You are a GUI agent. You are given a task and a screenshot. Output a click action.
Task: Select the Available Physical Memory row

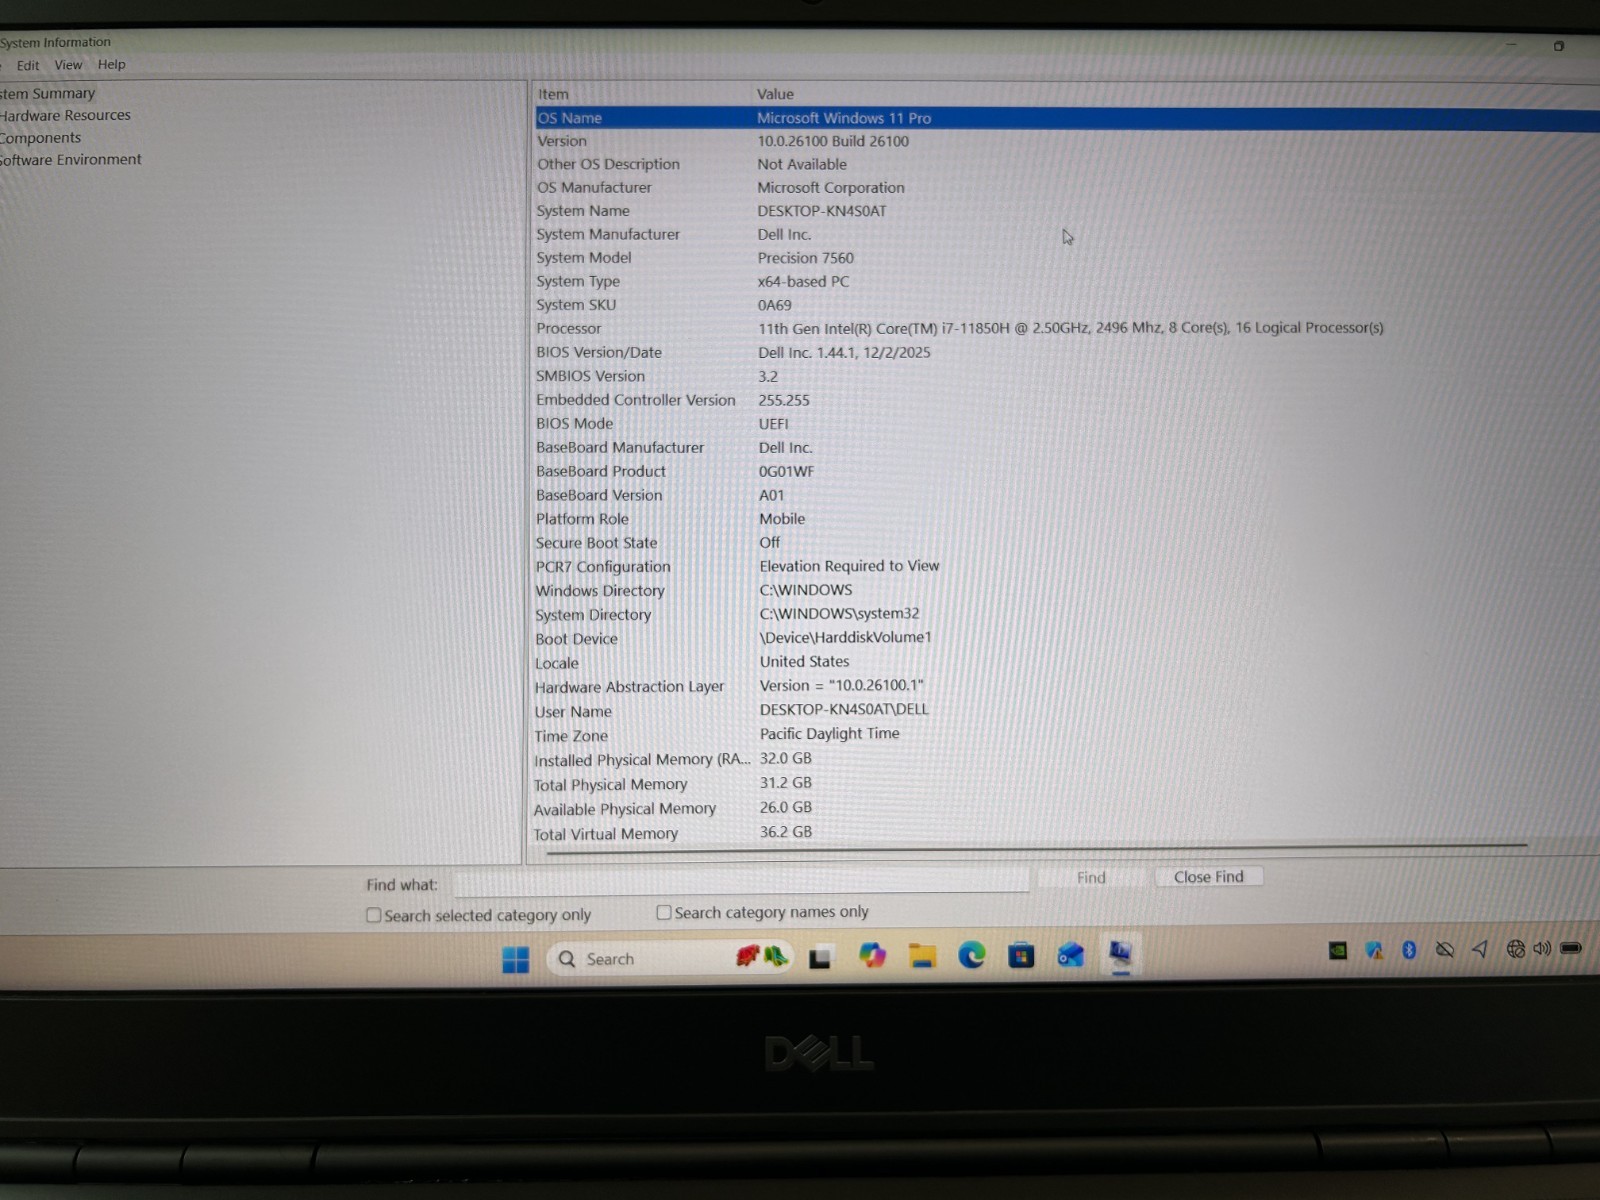click(1066, 808)
